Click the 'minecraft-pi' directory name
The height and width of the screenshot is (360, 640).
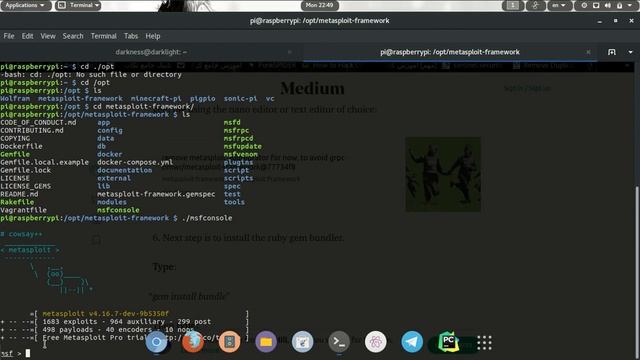click(156, 99)
